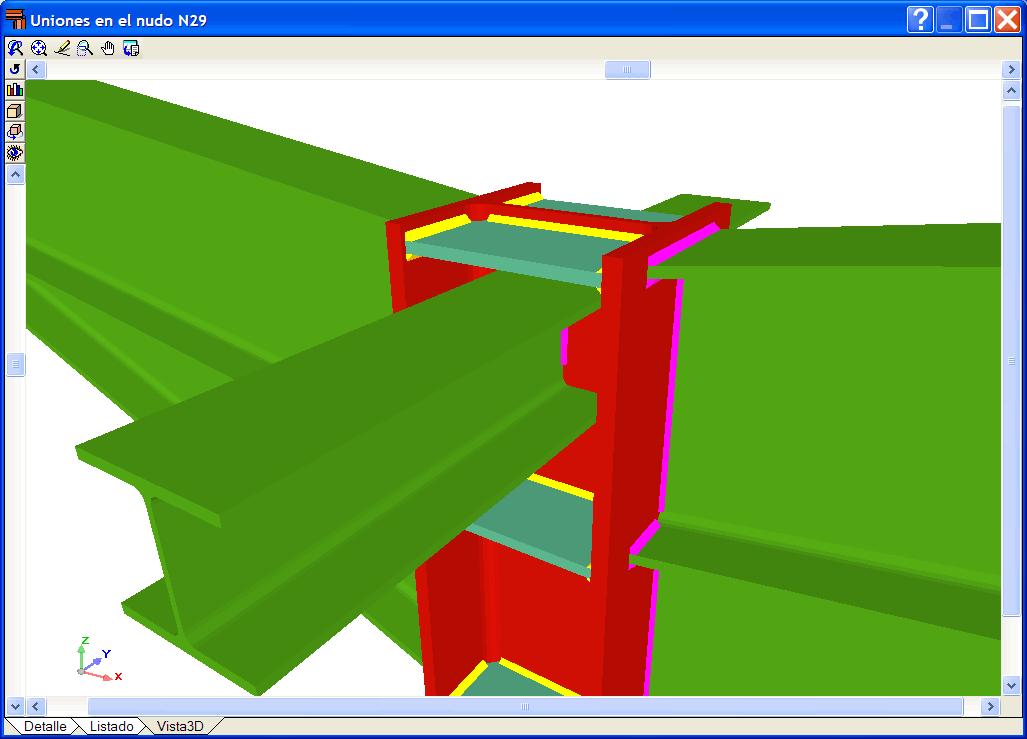
Task: Click the up arrow of left rotation scrollbar
Action: click(16, 174)
